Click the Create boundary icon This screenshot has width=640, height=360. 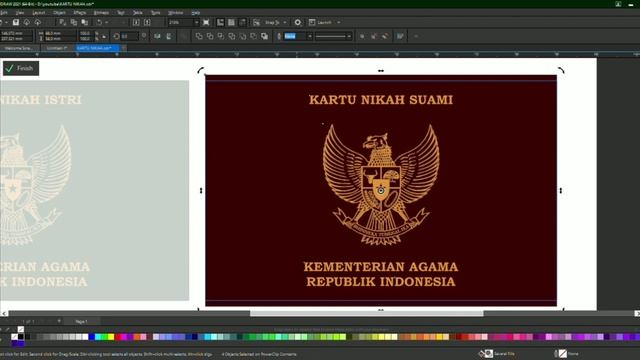coord(264,36)
